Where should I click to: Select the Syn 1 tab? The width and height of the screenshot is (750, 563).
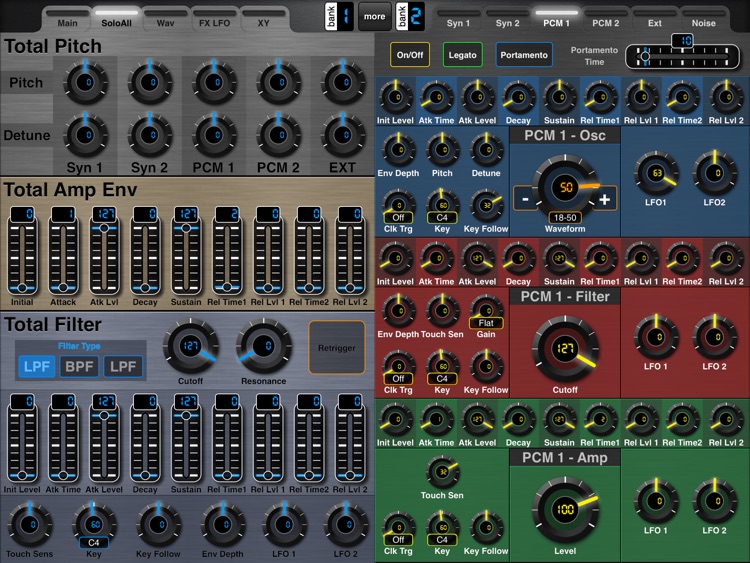(x=458, y=19)
